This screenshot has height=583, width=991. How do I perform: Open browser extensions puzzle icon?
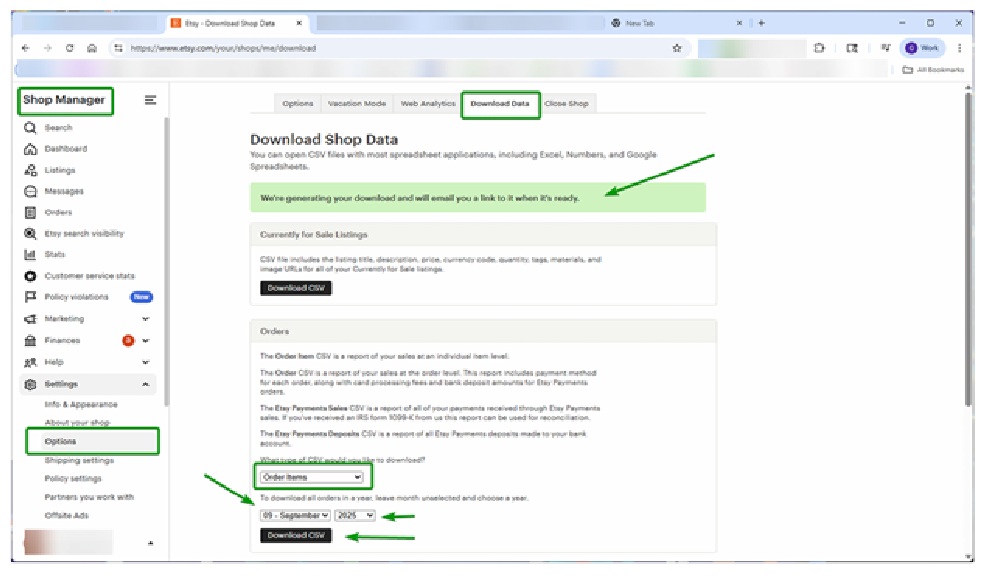pos(819,48)
